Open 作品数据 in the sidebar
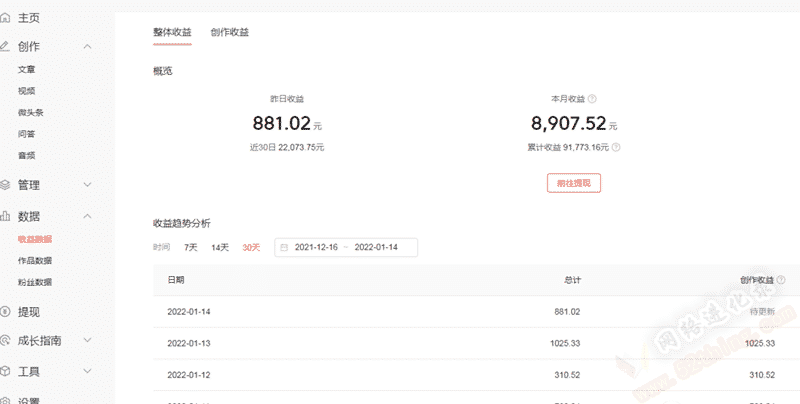This screenshot has width=800, height=404. (35, 261)
